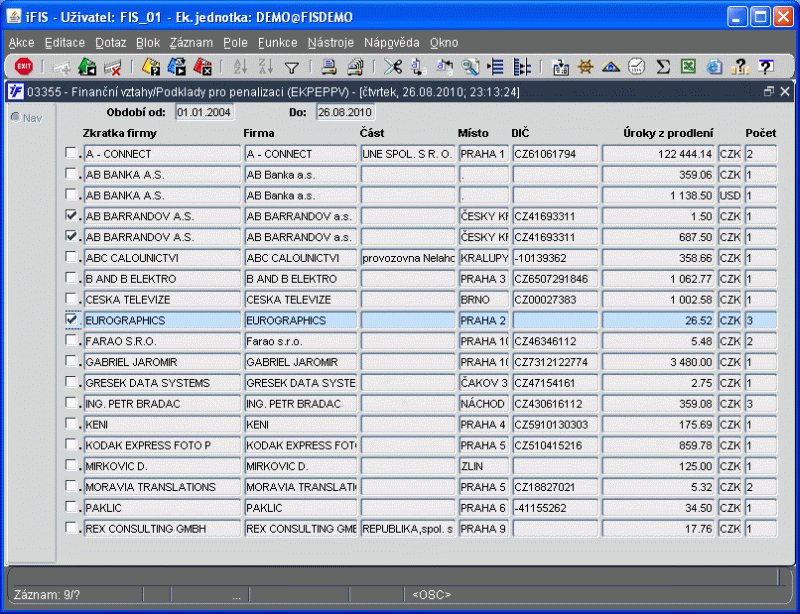Click the yellow enter-query icon

pyautogui.click(x=151, y=66)
